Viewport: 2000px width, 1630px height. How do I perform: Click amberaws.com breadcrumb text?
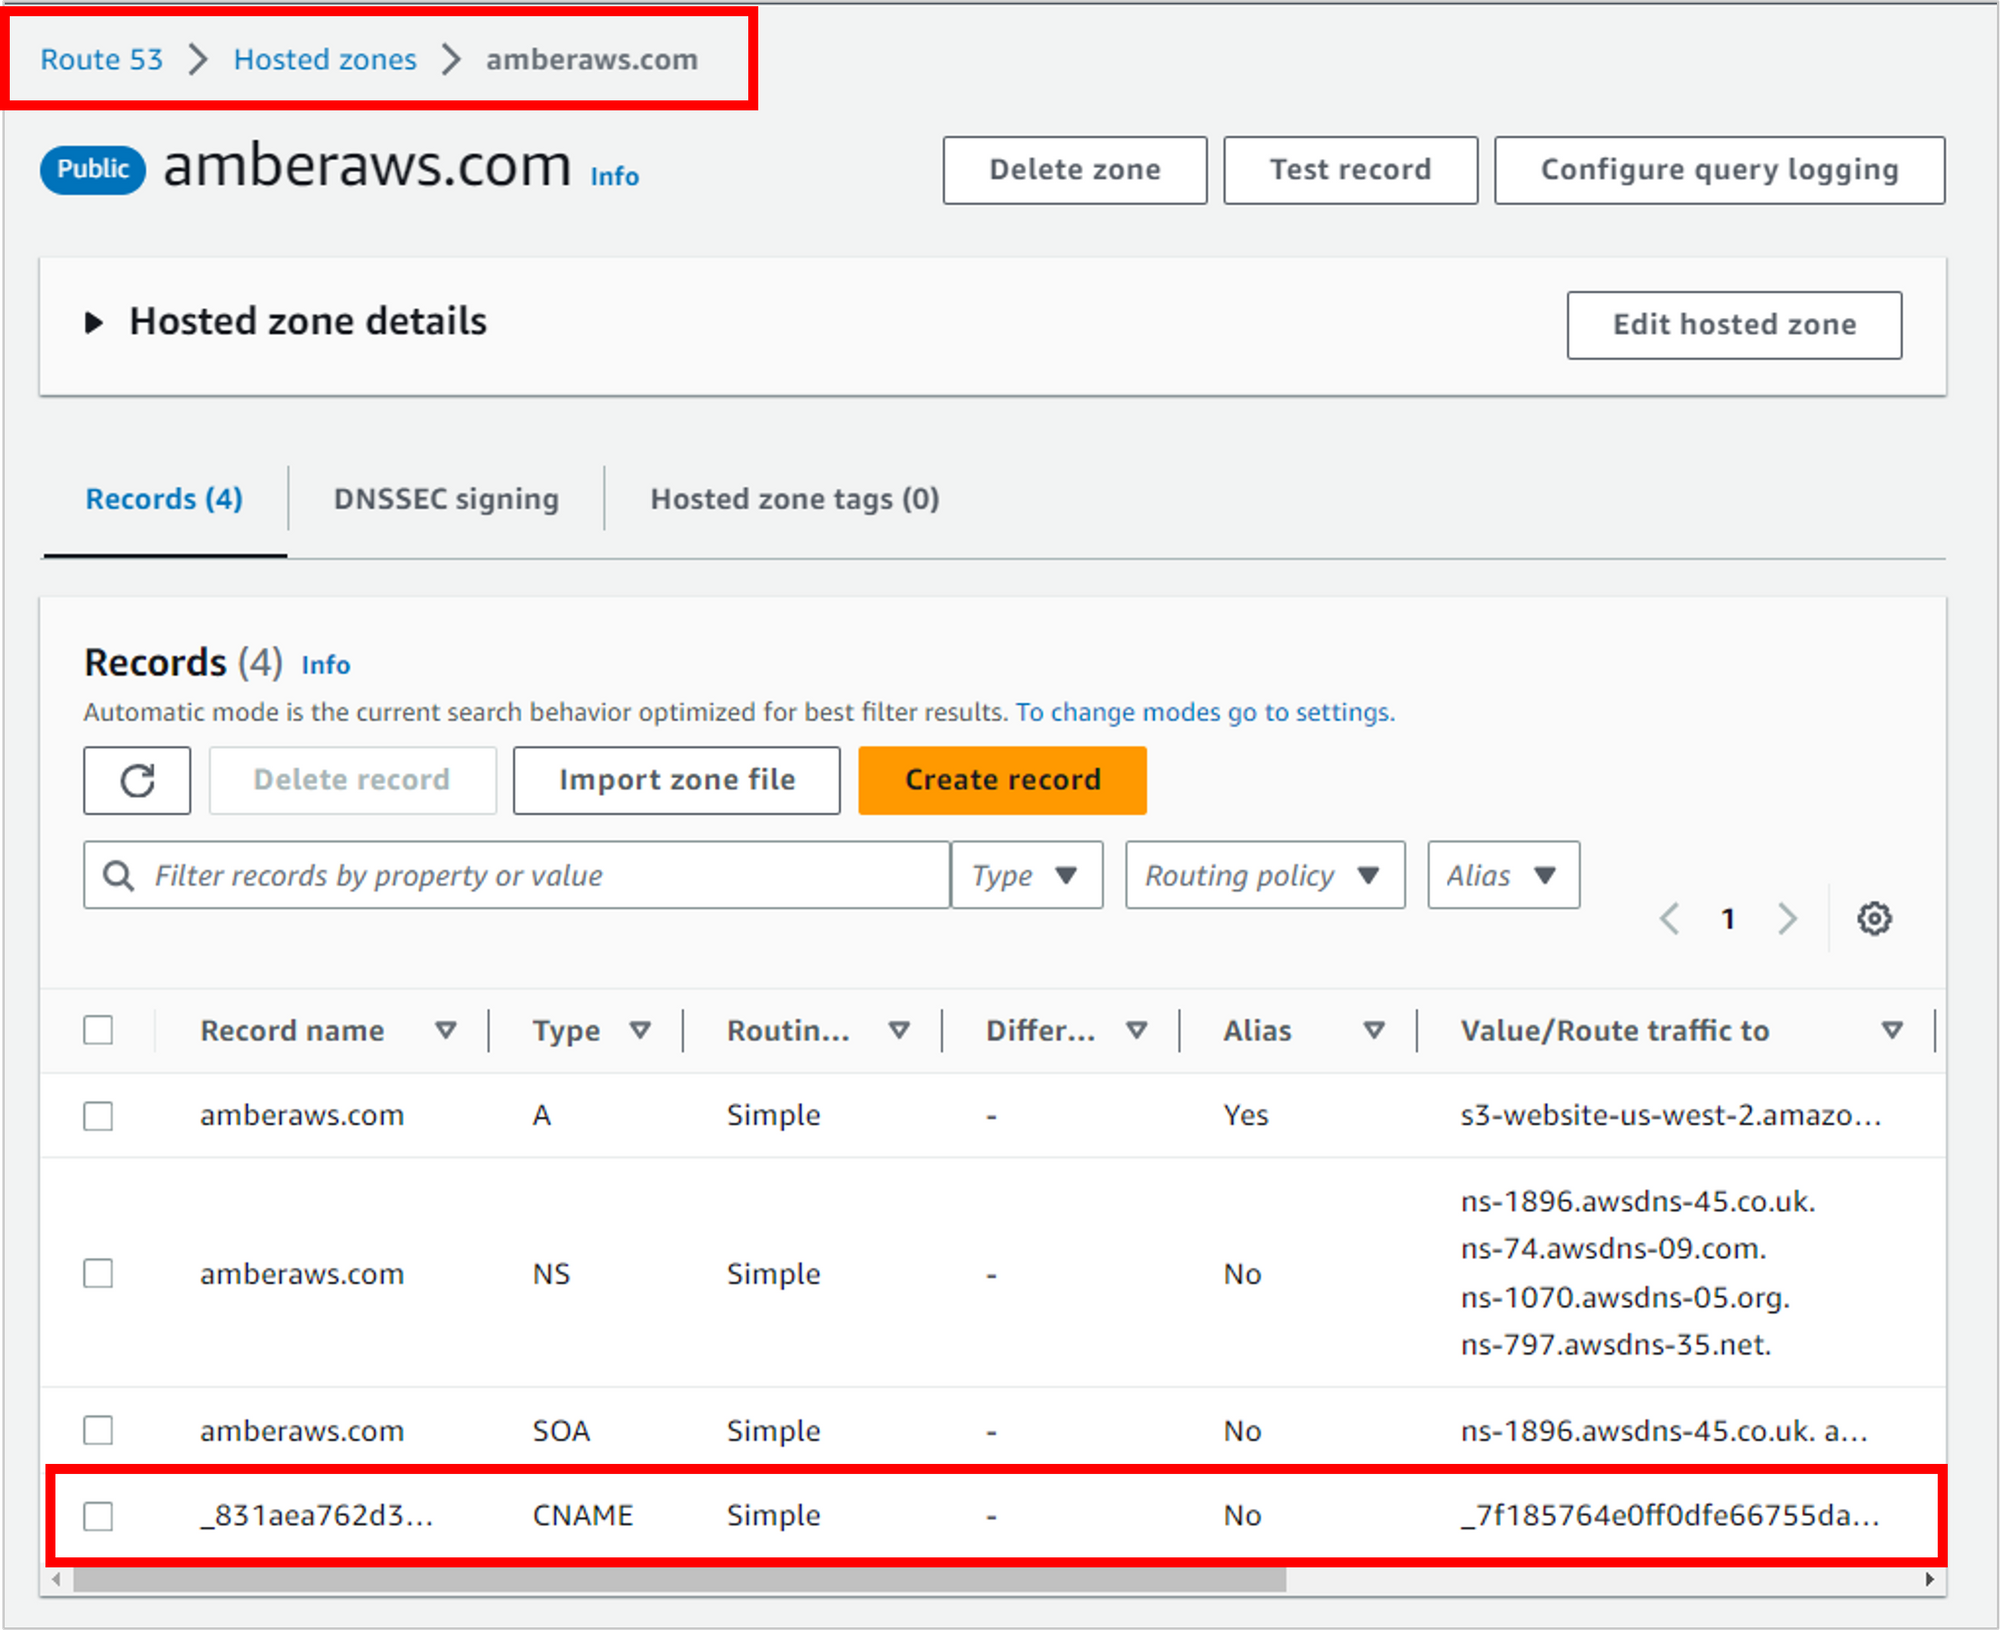[592, 59]
